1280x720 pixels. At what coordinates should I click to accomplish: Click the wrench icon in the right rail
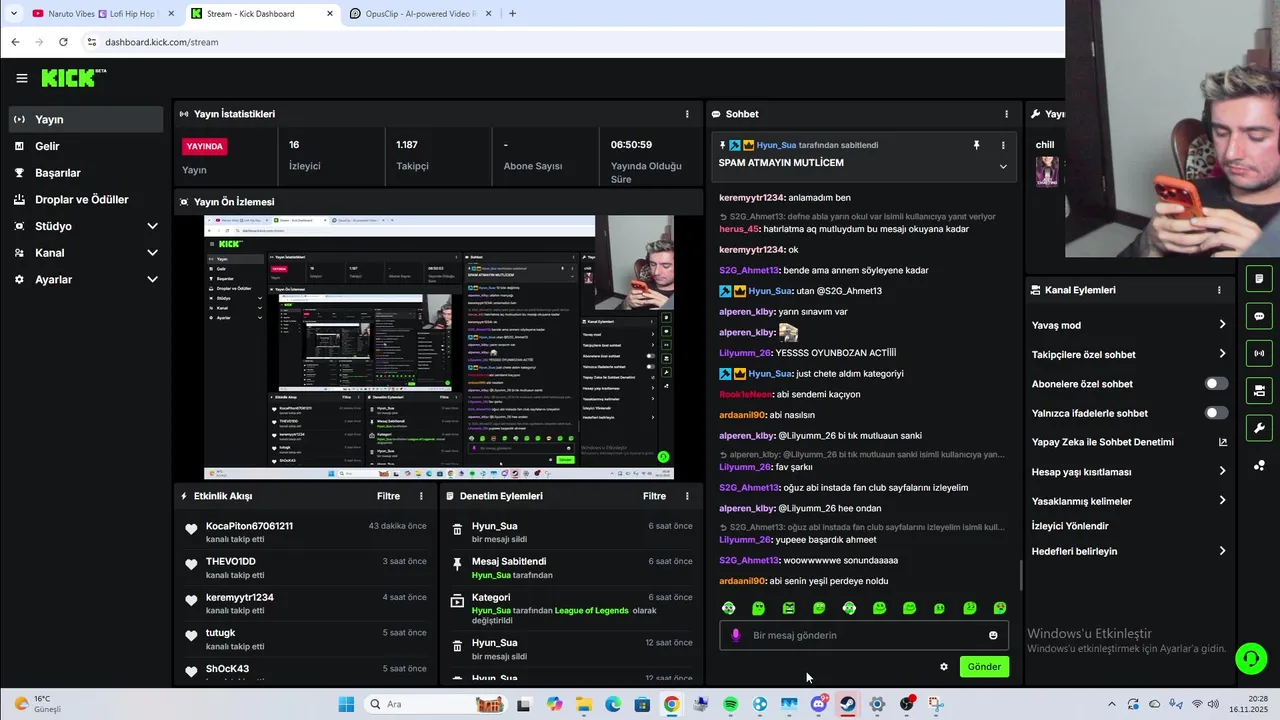pyautogui.click(x=1259, y=428)
